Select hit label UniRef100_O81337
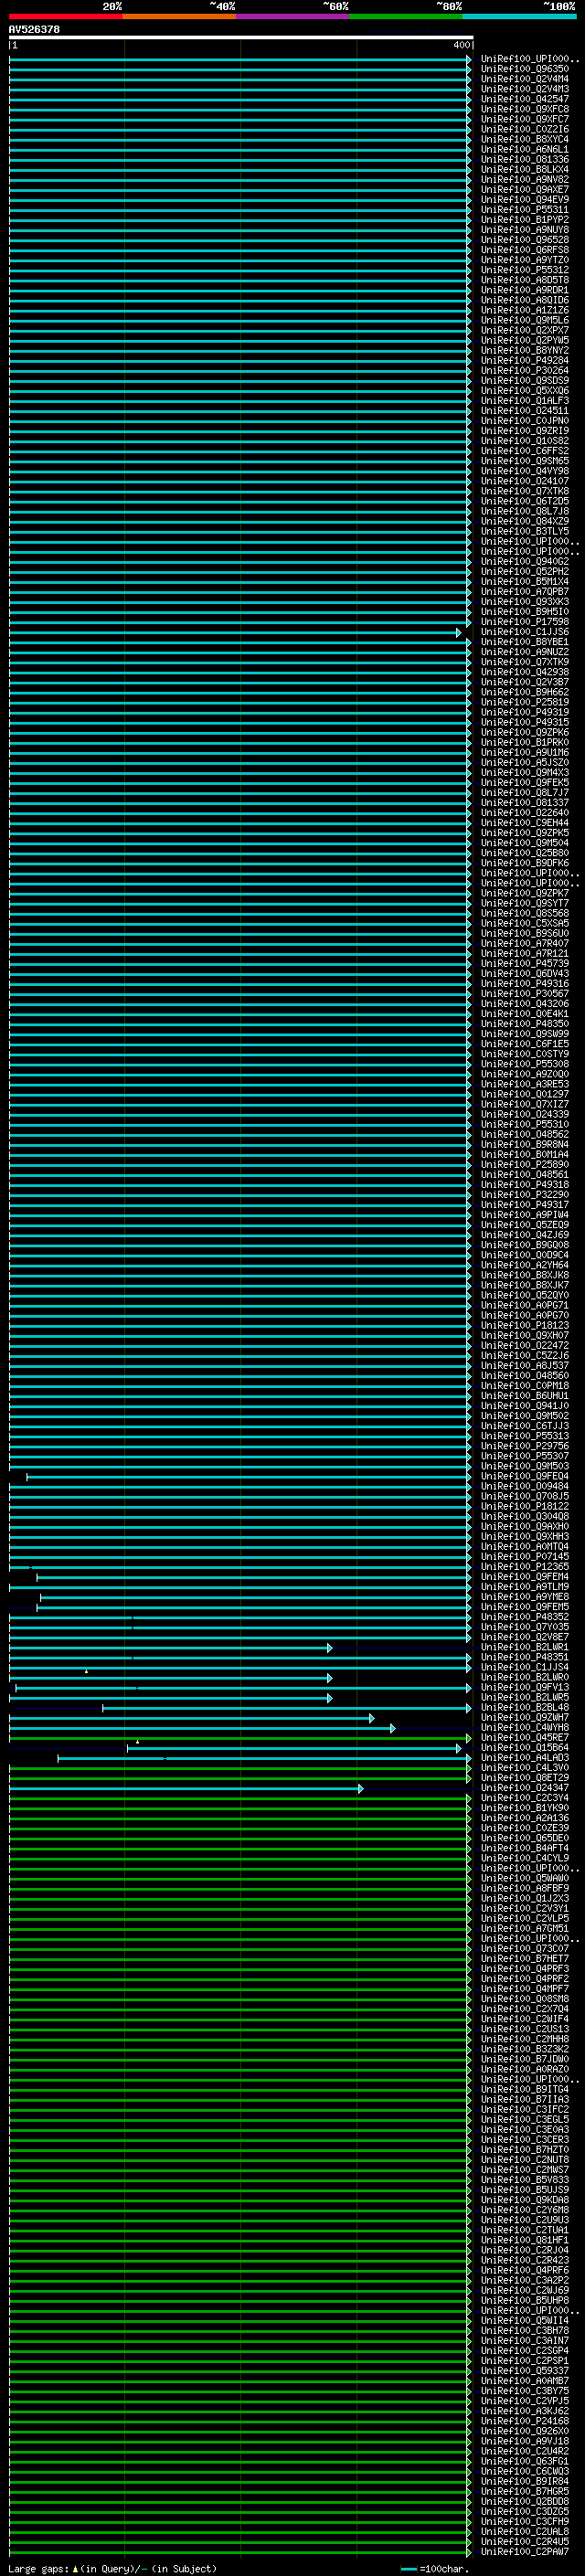The width and height of the screenshot is (585, 2576). coord(525,803)
